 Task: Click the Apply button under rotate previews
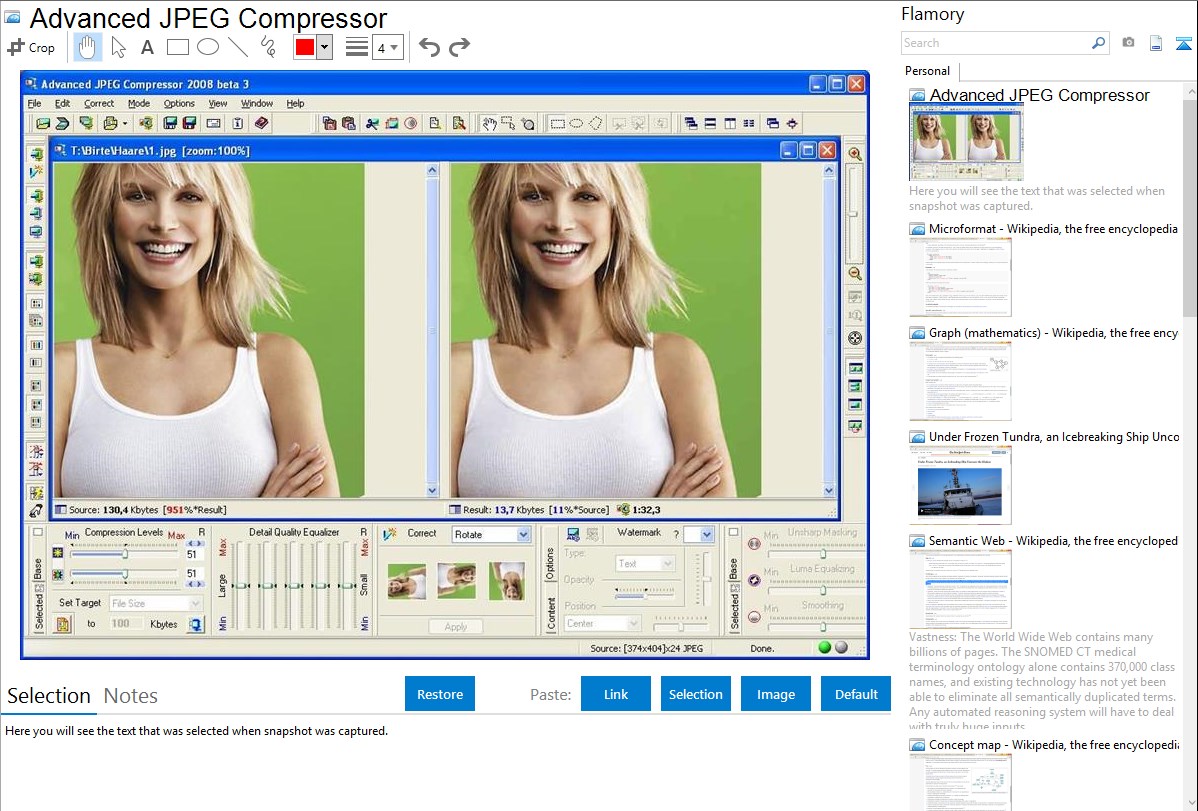point(455,626)
